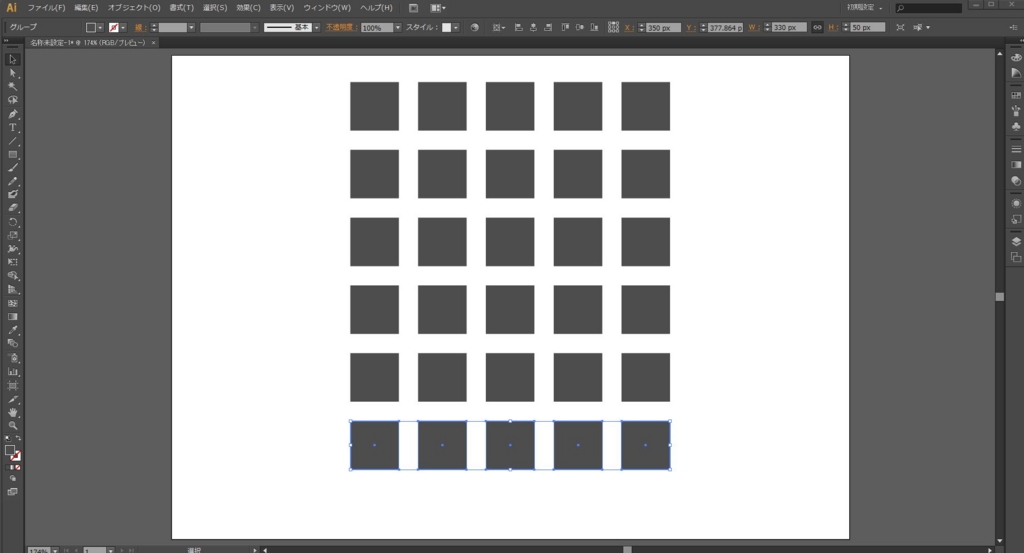Click Isolate Selected Object icon

[901, 27]
